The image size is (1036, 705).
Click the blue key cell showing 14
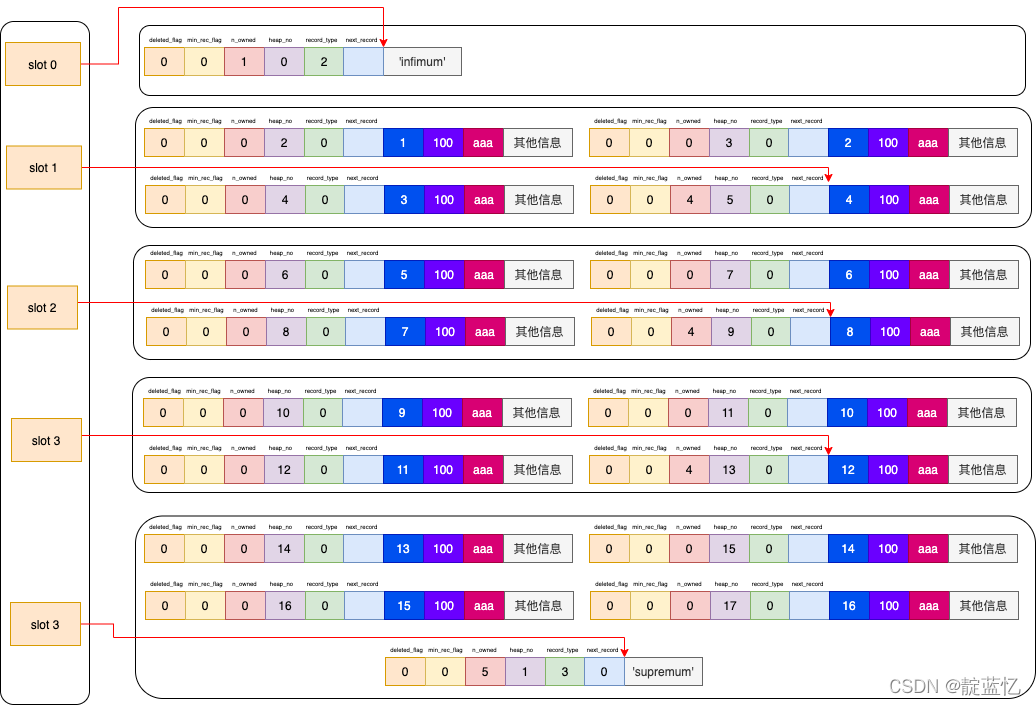coord(848,548)
